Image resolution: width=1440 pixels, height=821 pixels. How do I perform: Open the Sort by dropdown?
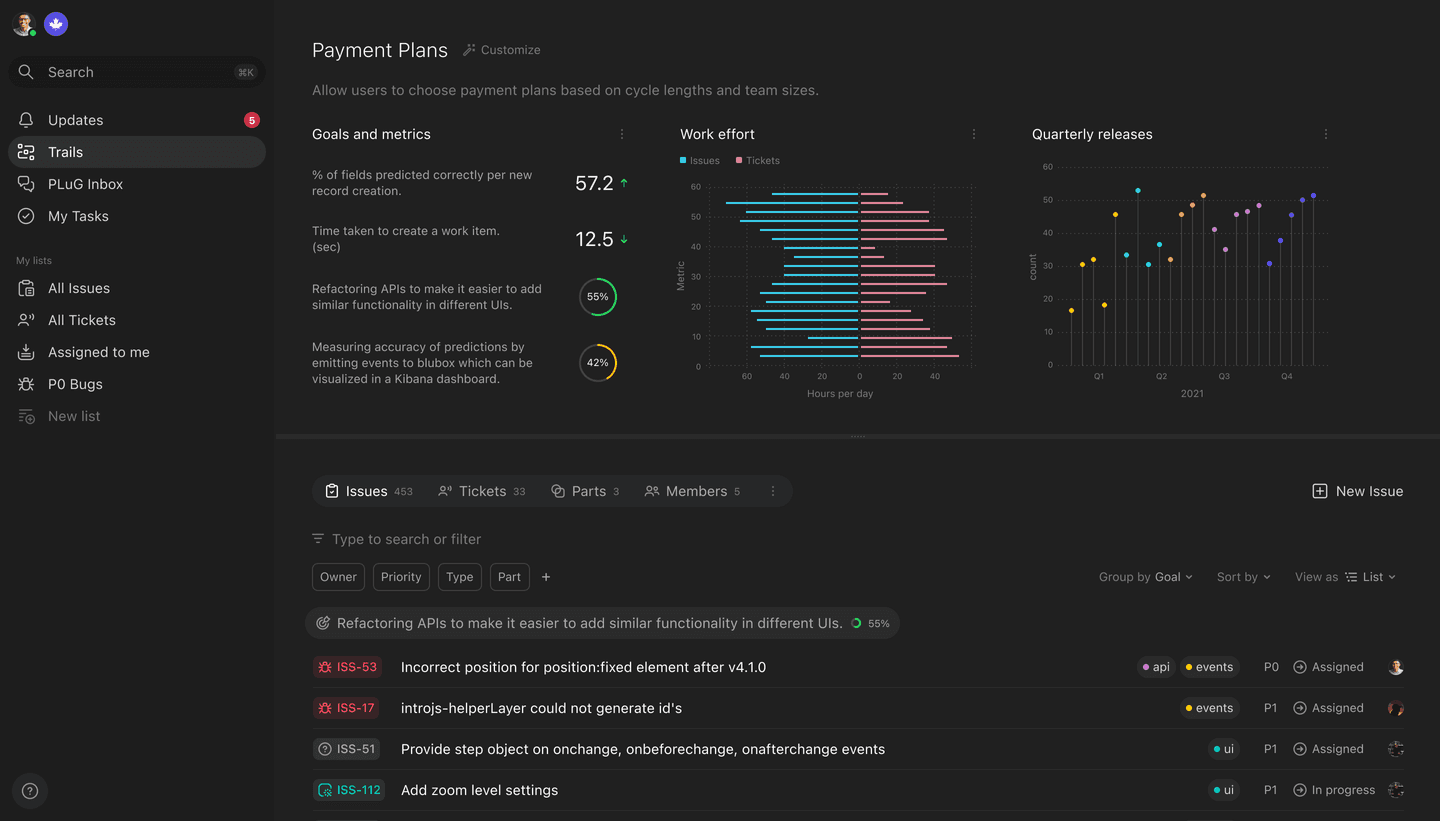pyautogui.click(x=1244, y=577)
